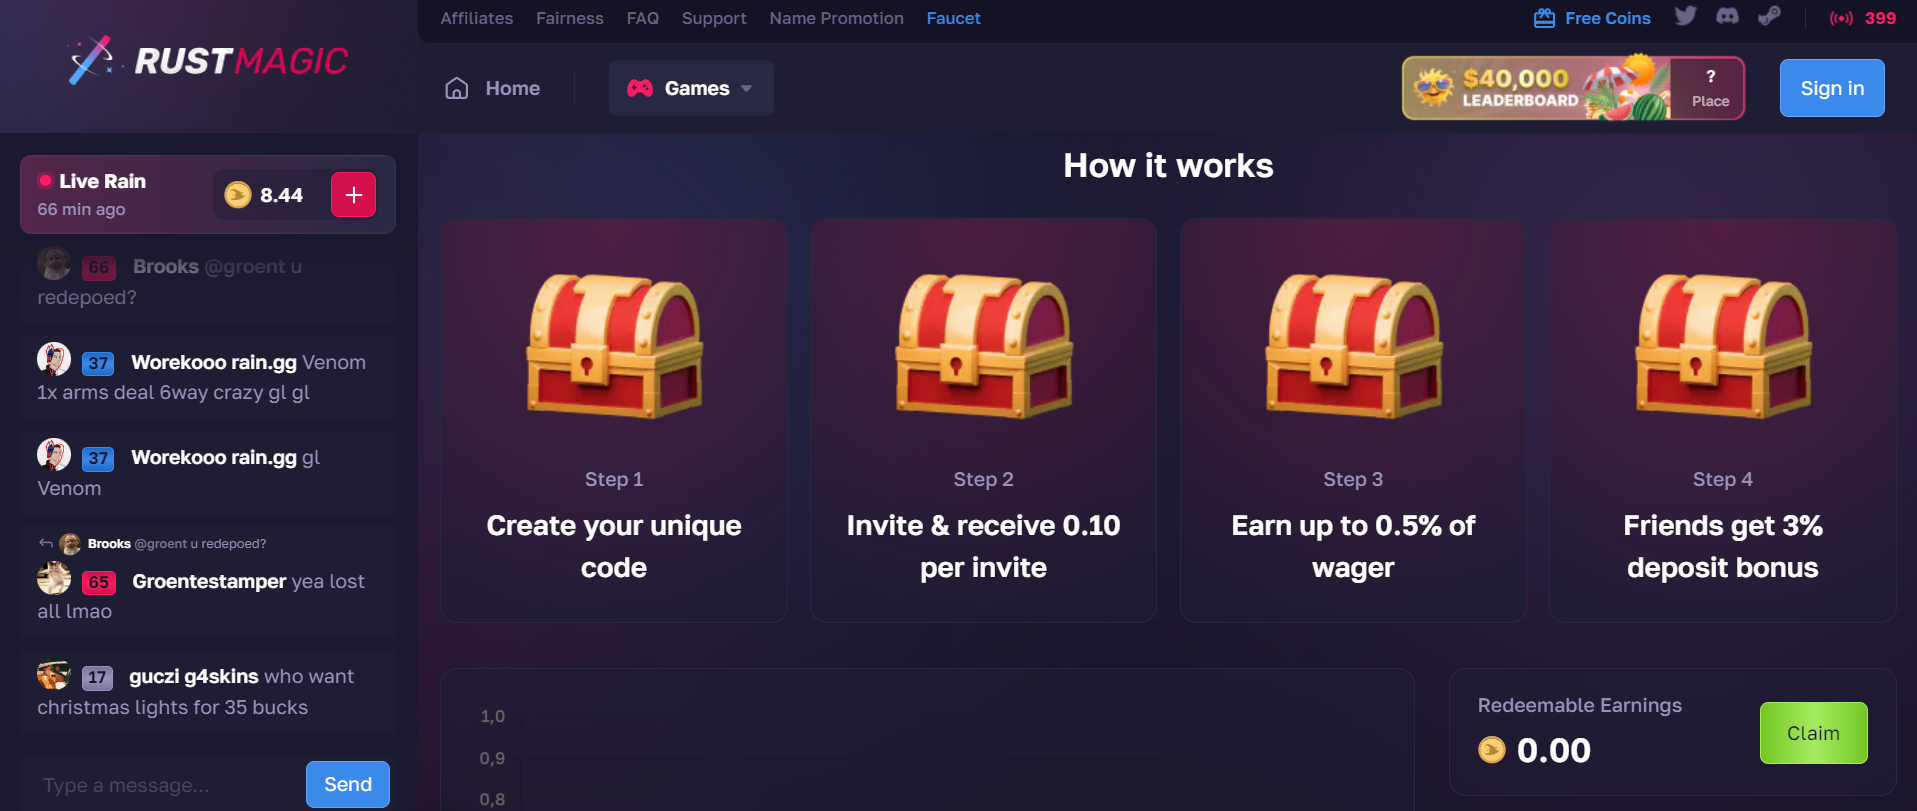Open the Affiliates page

(477, 18)
